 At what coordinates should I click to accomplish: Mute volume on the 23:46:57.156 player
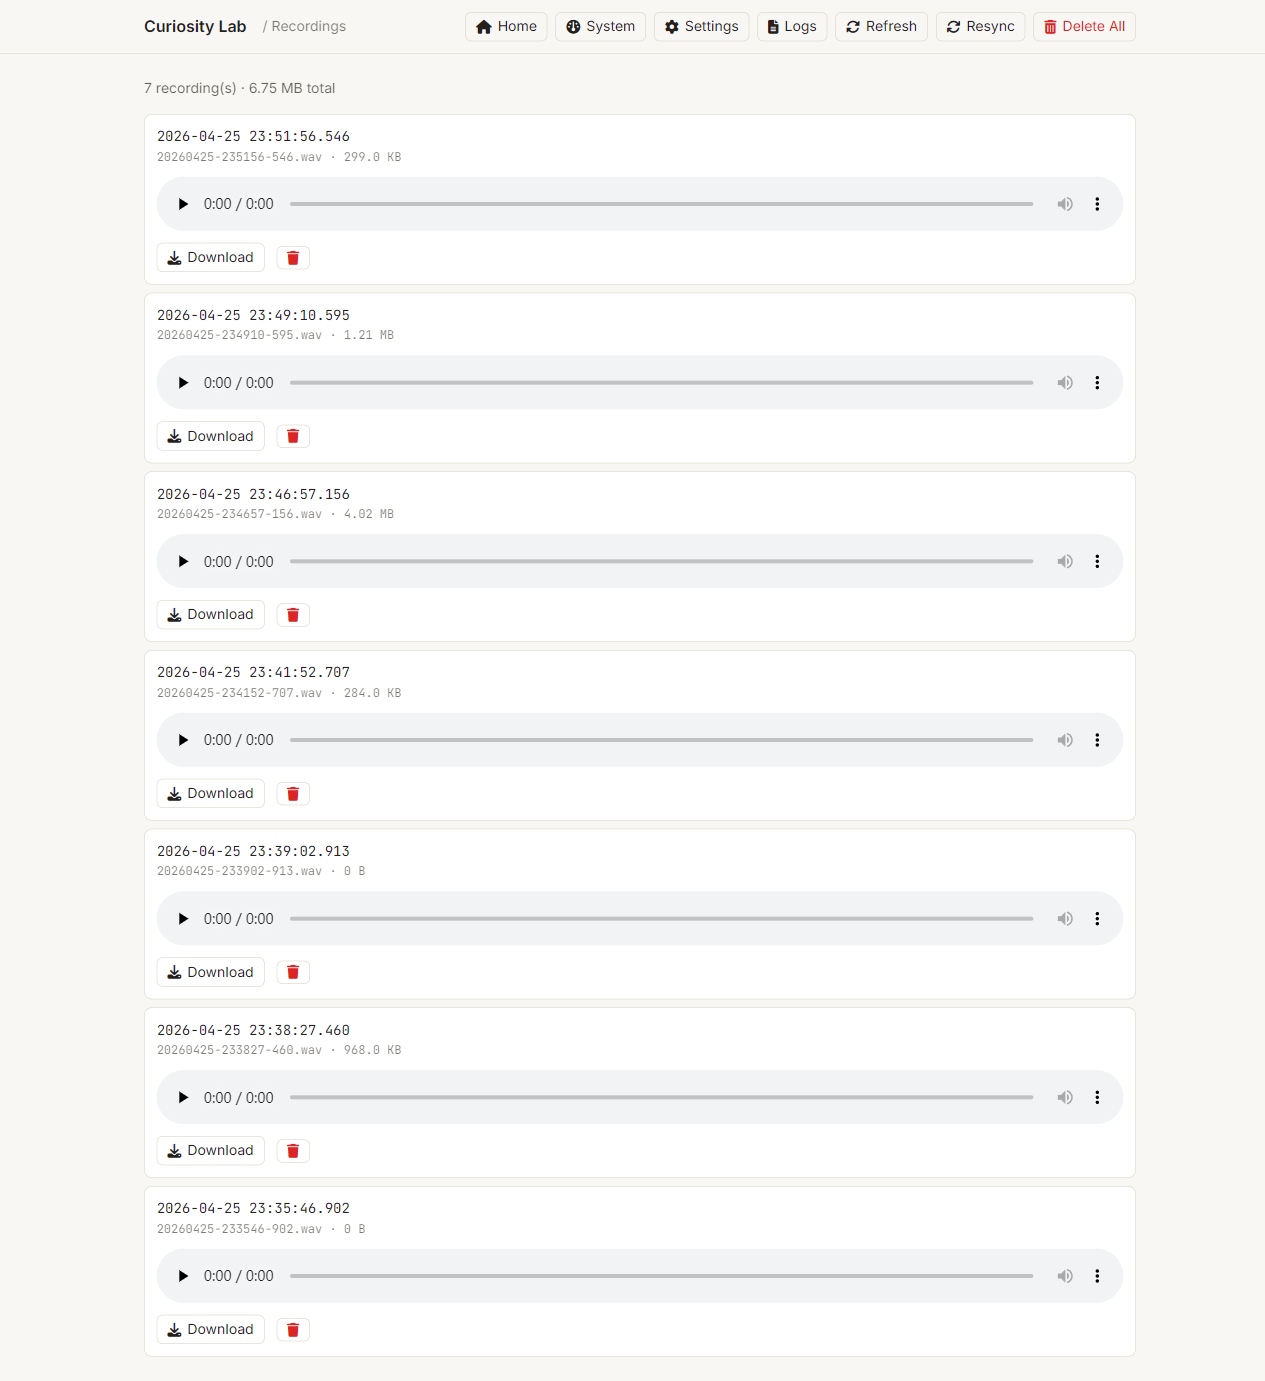1065,561
